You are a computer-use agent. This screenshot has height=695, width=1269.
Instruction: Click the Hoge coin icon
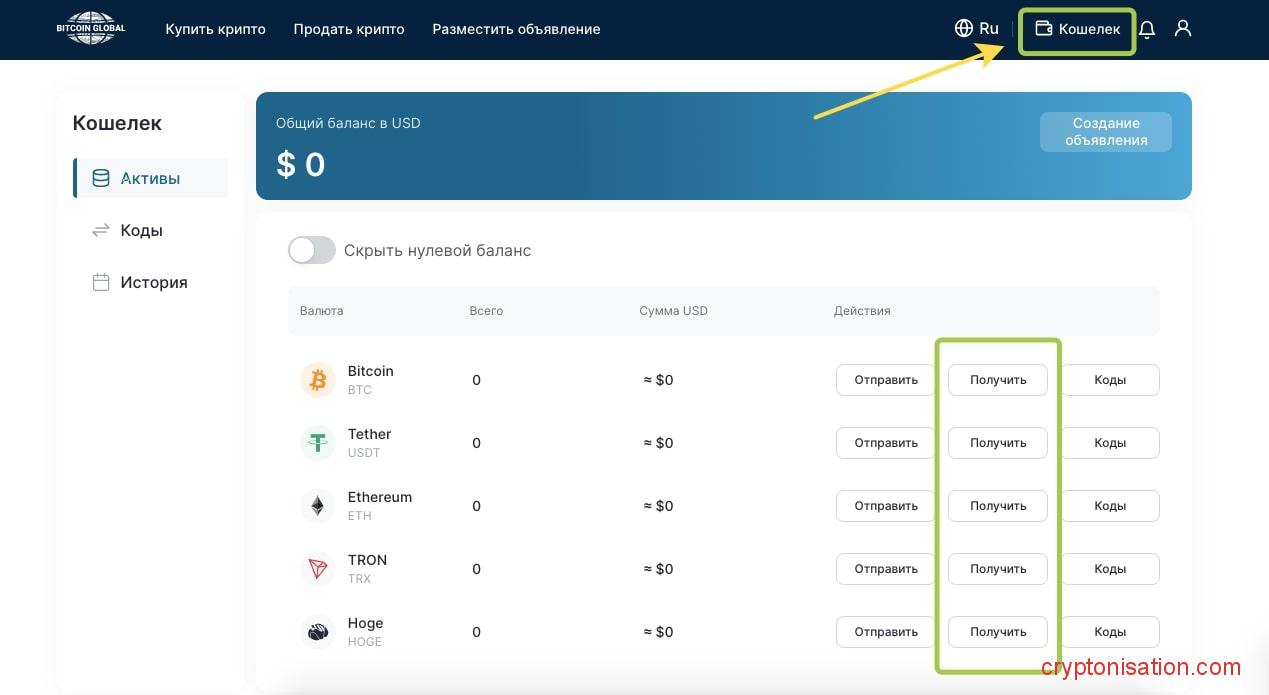point(318,632)
